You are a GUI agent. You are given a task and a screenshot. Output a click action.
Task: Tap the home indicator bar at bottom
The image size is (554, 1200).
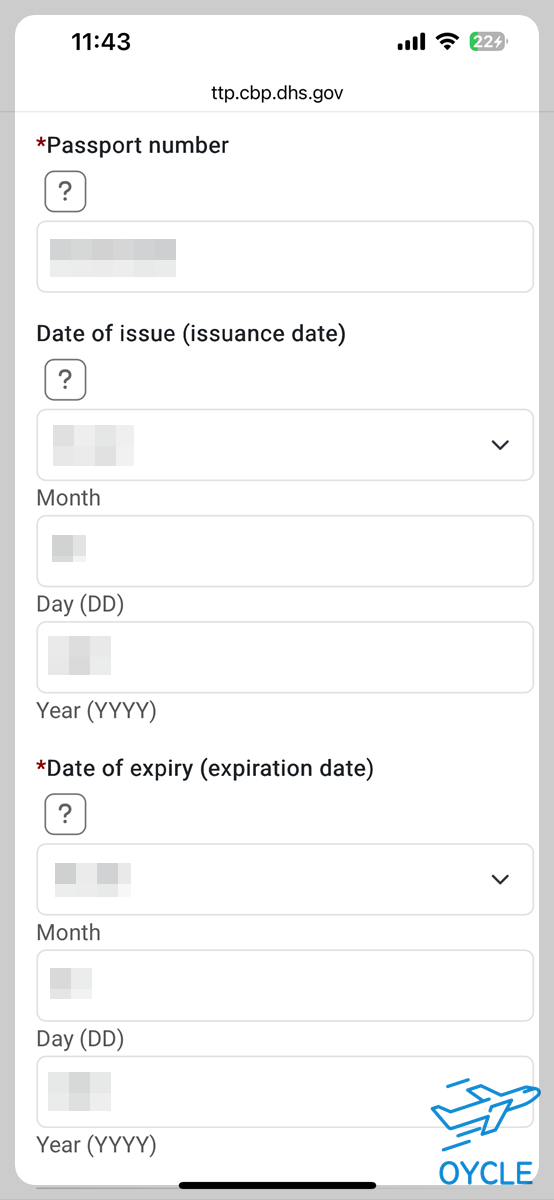point(277,1185)
